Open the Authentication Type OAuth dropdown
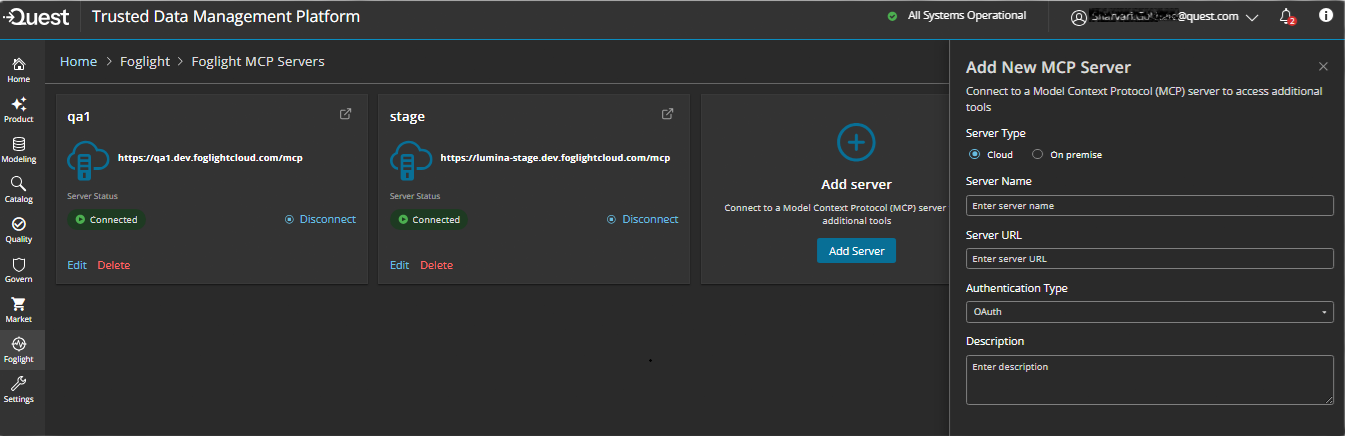 point(1150,312)
